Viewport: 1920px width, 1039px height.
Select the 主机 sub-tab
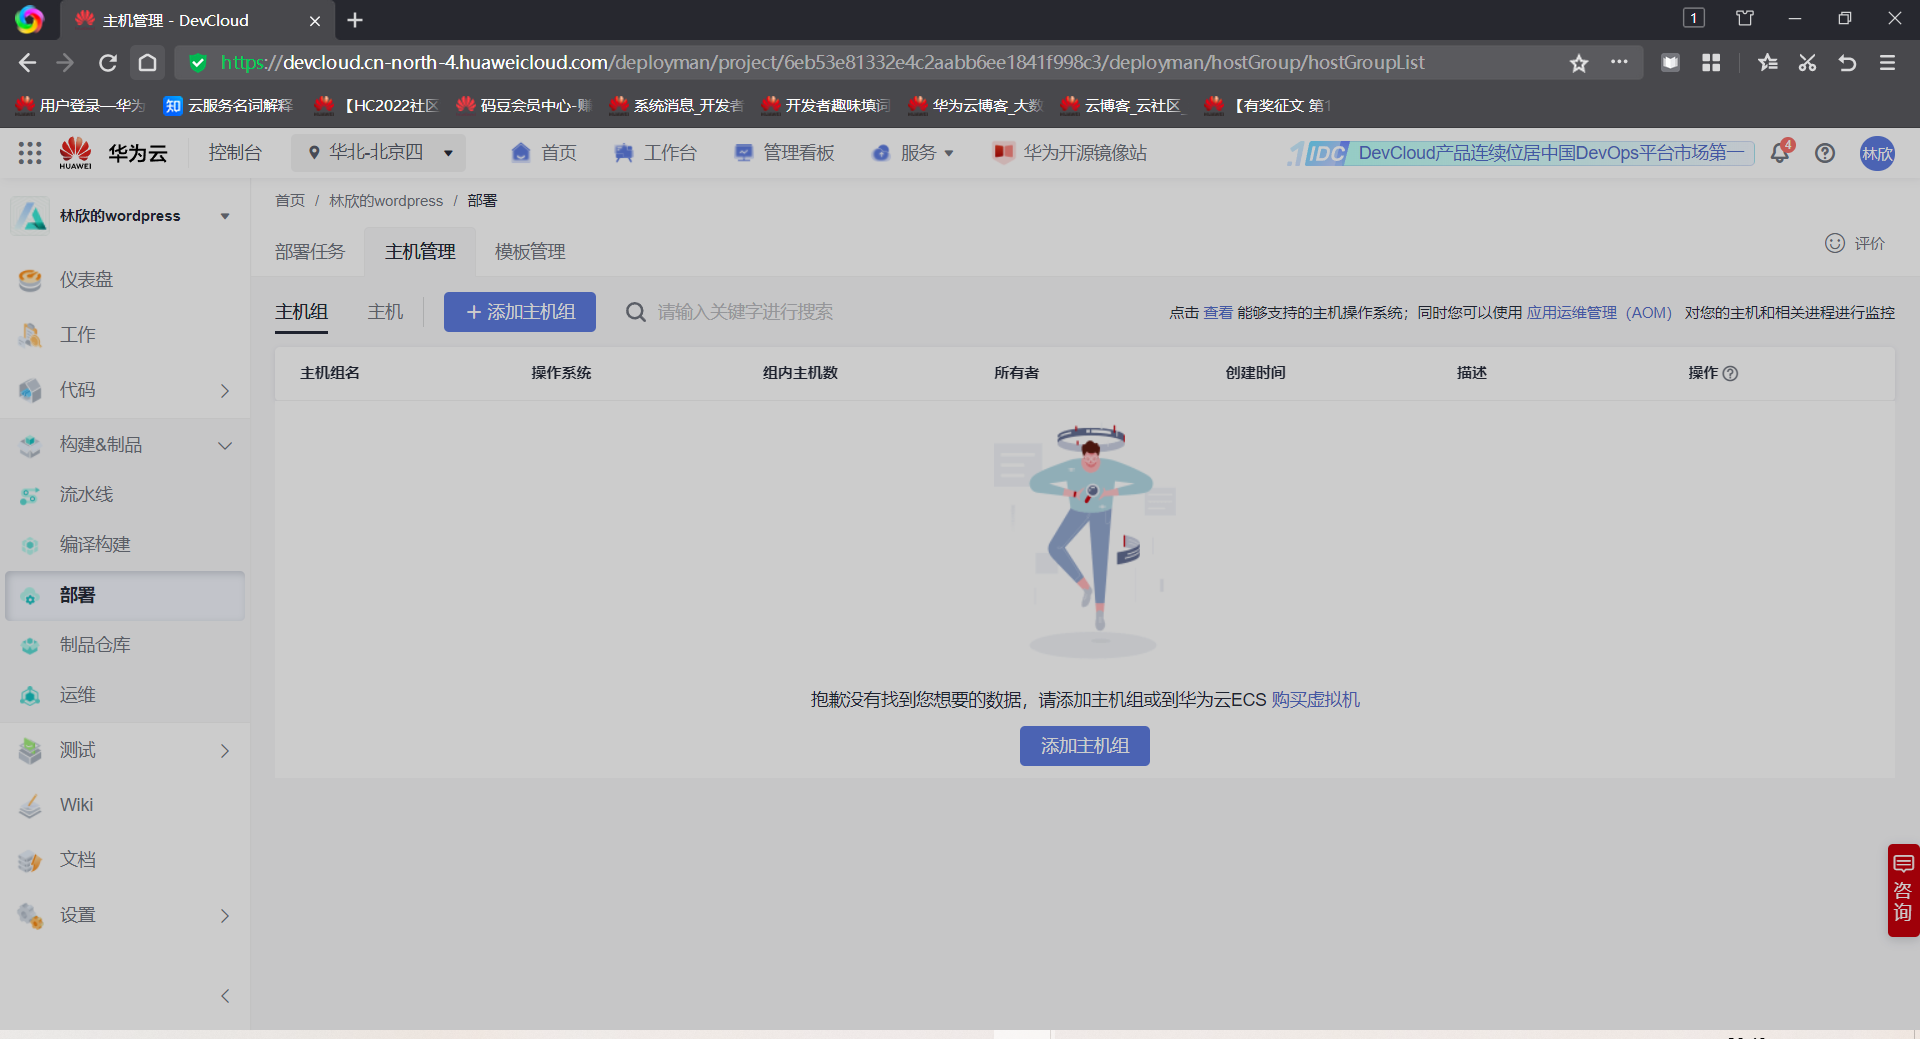pos(385,312)
